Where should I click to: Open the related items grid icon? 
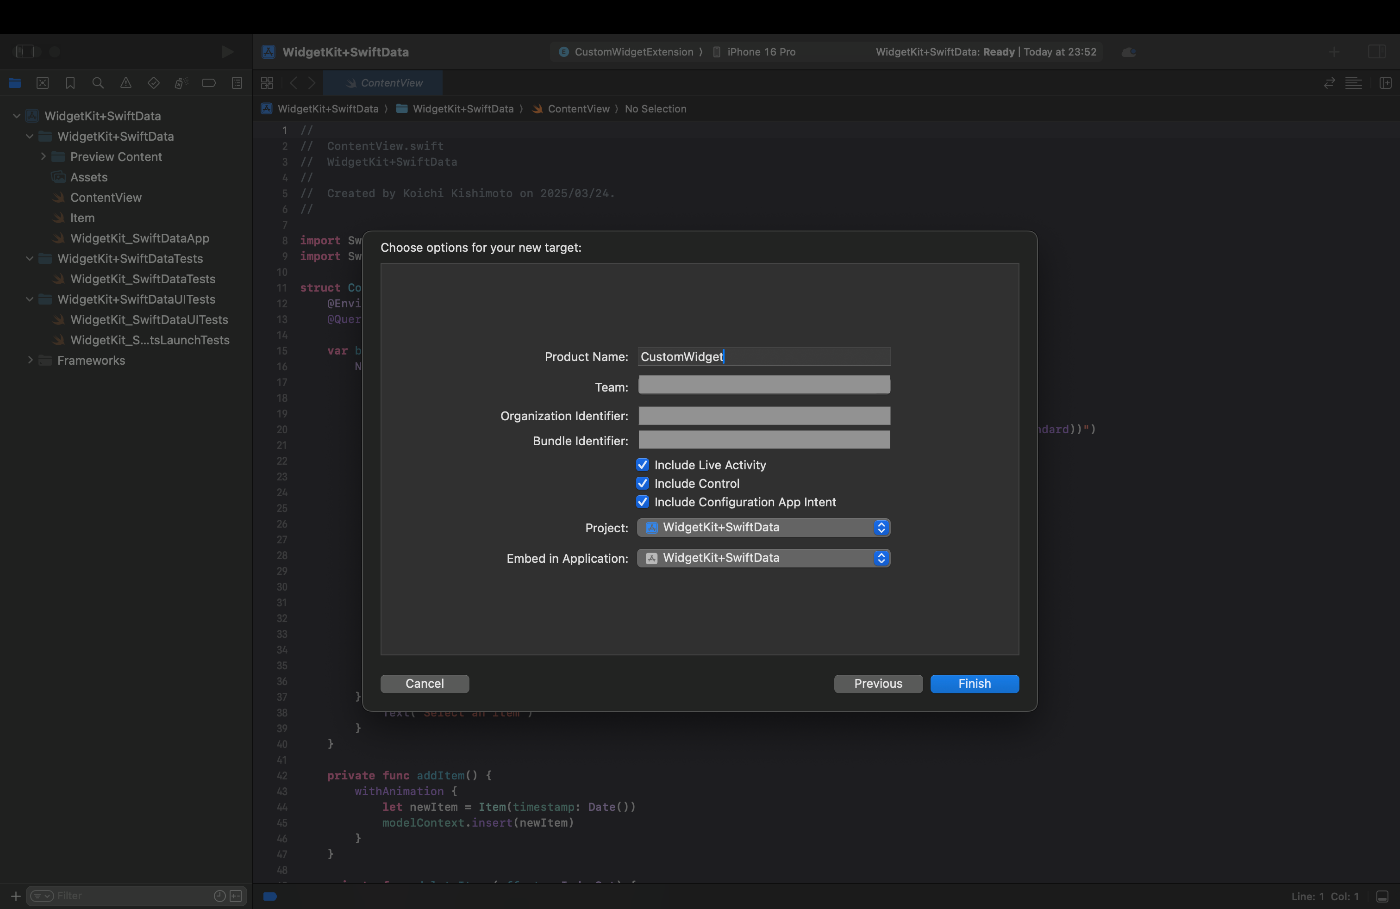[267, 83]
